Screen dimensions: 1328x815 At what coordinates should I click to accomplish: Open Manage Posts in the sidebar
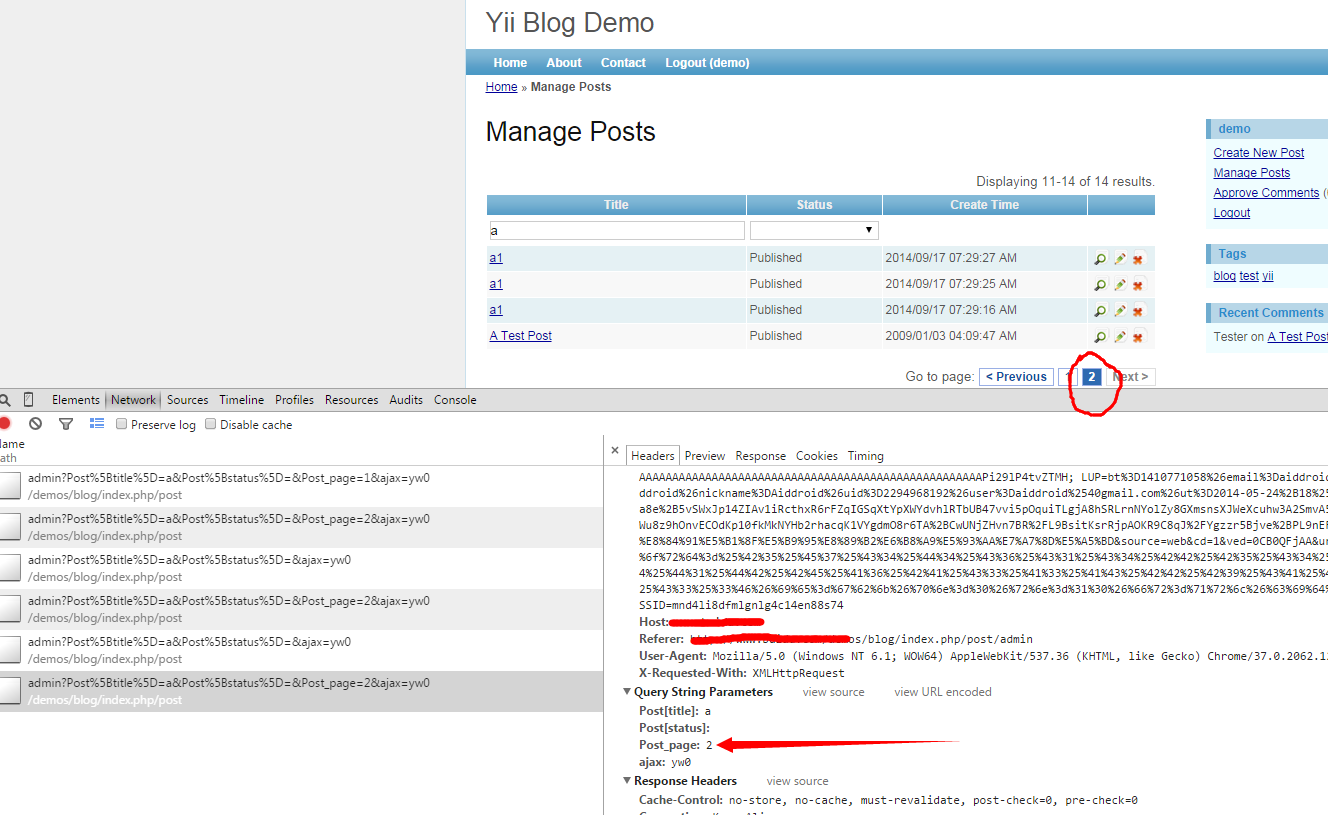(x=1252, y=173)
